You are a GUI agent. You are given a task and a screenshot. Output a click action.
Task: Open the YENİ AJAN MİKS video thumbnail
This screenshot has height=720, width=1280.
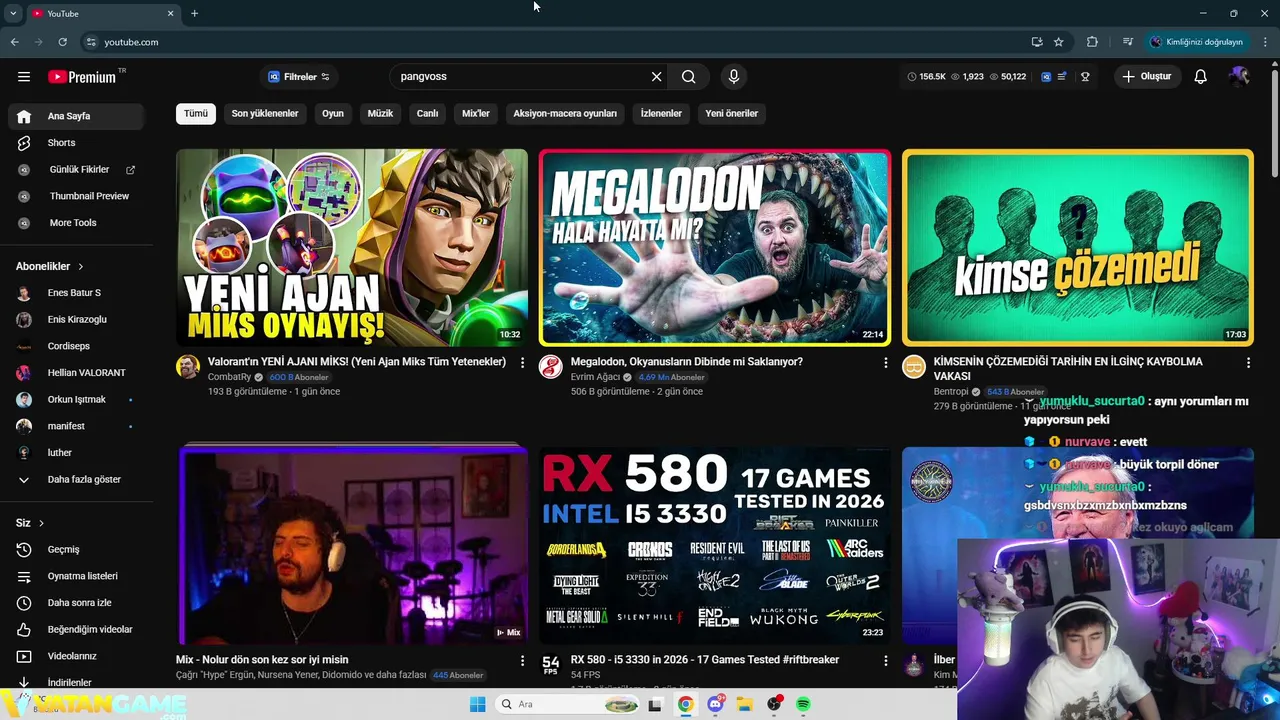[x=352, y=248]
